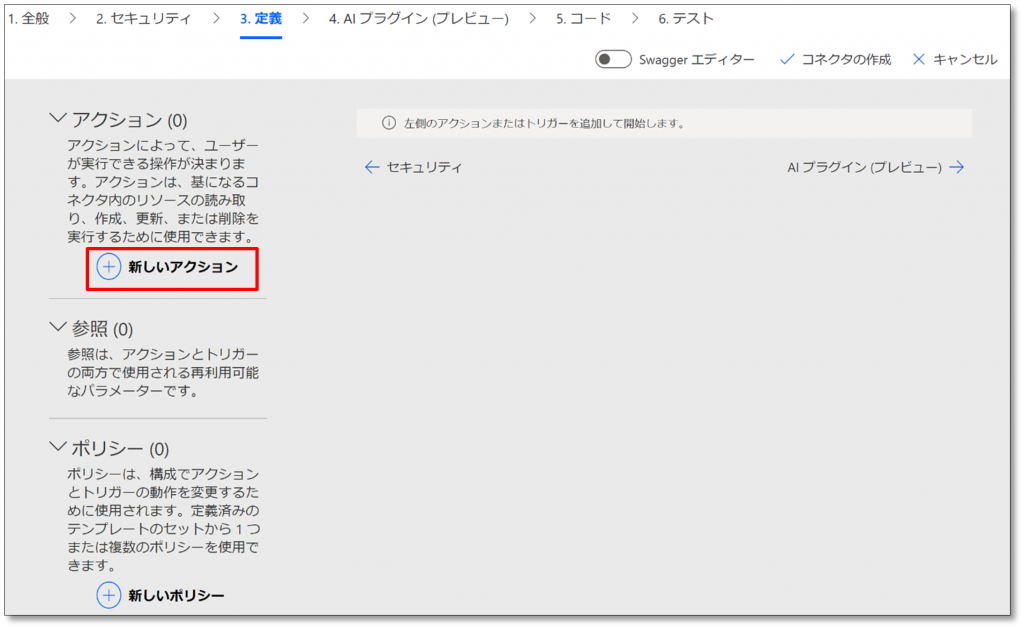The height and width of the screenshot is (629, 1024).
Task: Open the 2. セキュリティ step tab
Action: pyautogui.click(x=144, y=18)
